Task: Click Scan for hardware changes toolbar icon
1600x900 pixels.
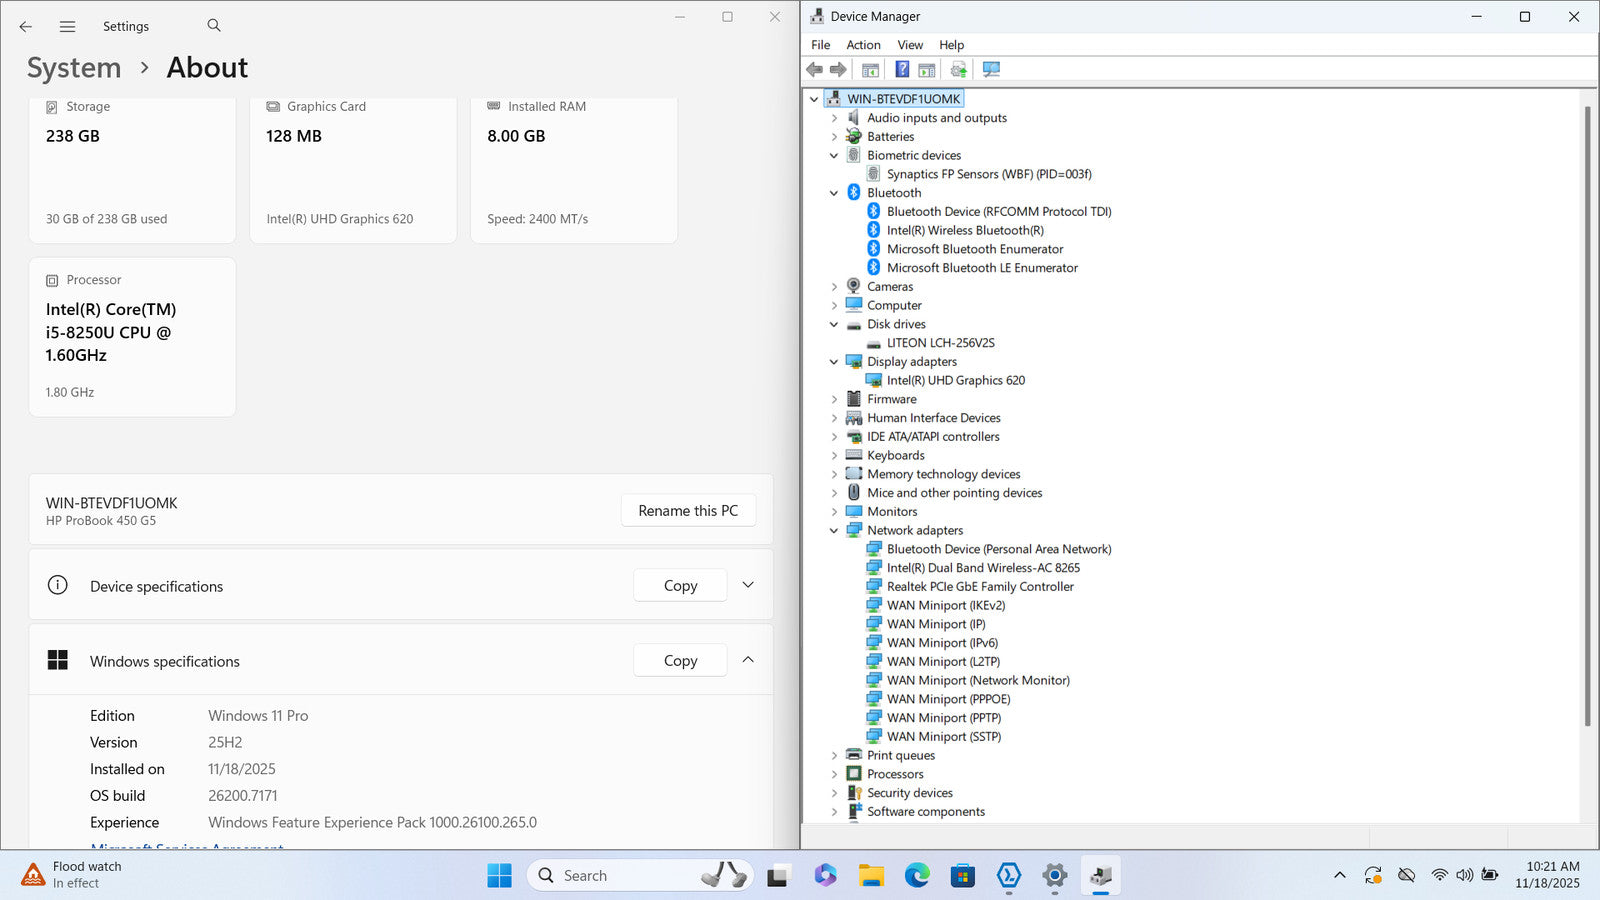Action: click(991, 69)
